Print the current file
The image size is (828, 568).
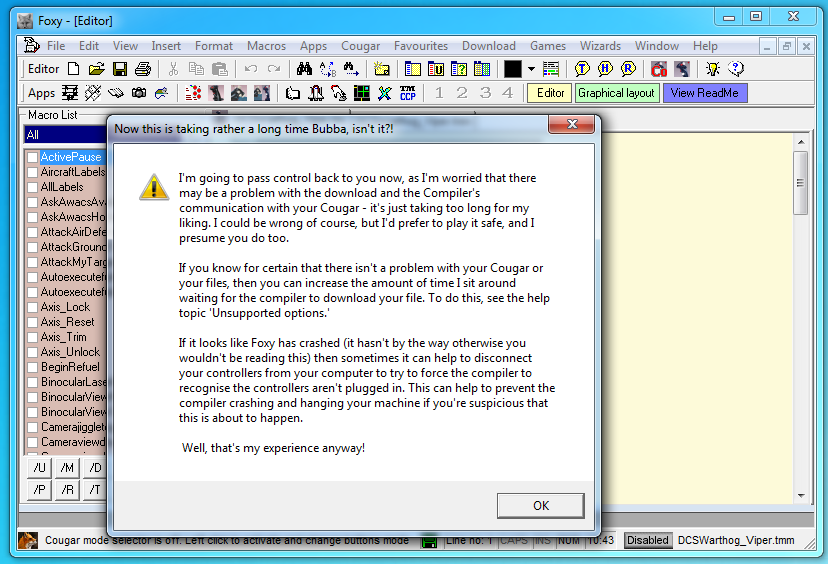point(143,69)
